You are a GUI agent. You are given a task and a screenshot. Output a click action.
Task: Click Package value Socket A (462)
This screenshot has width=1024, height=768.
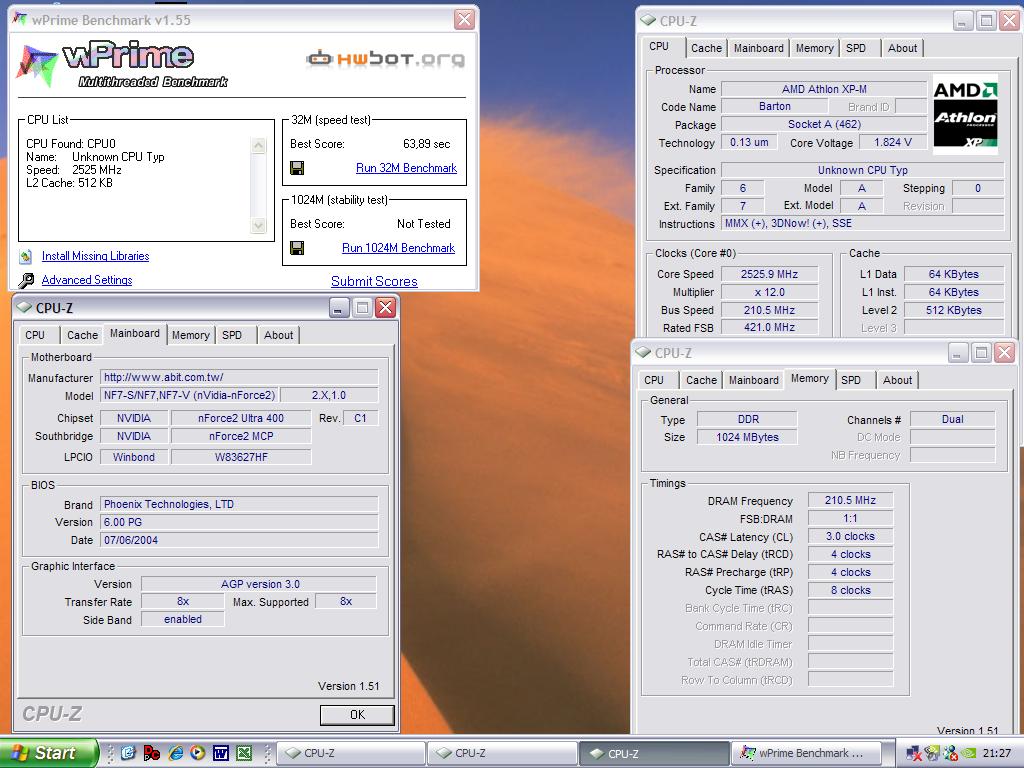point(824,124)
